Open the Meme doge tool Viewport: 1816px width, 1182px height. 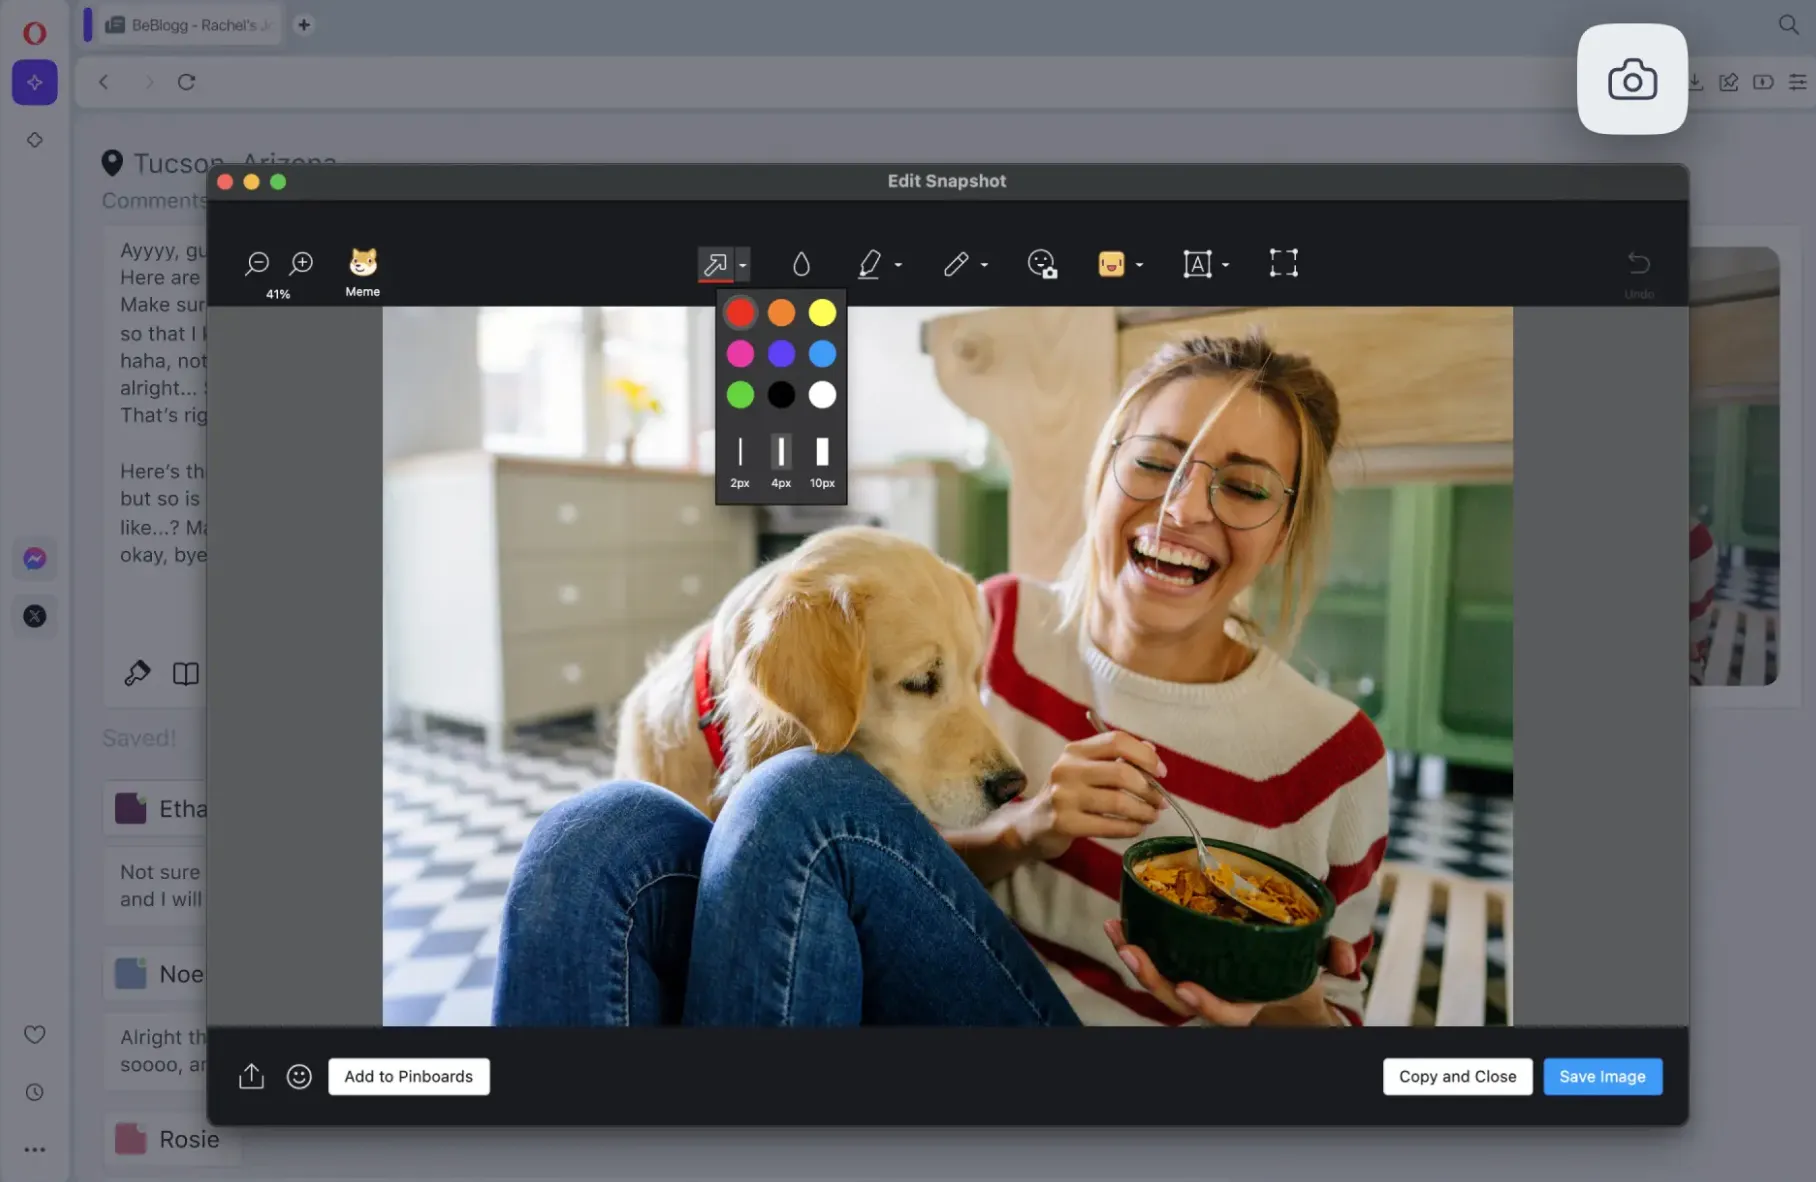[362, 263]
